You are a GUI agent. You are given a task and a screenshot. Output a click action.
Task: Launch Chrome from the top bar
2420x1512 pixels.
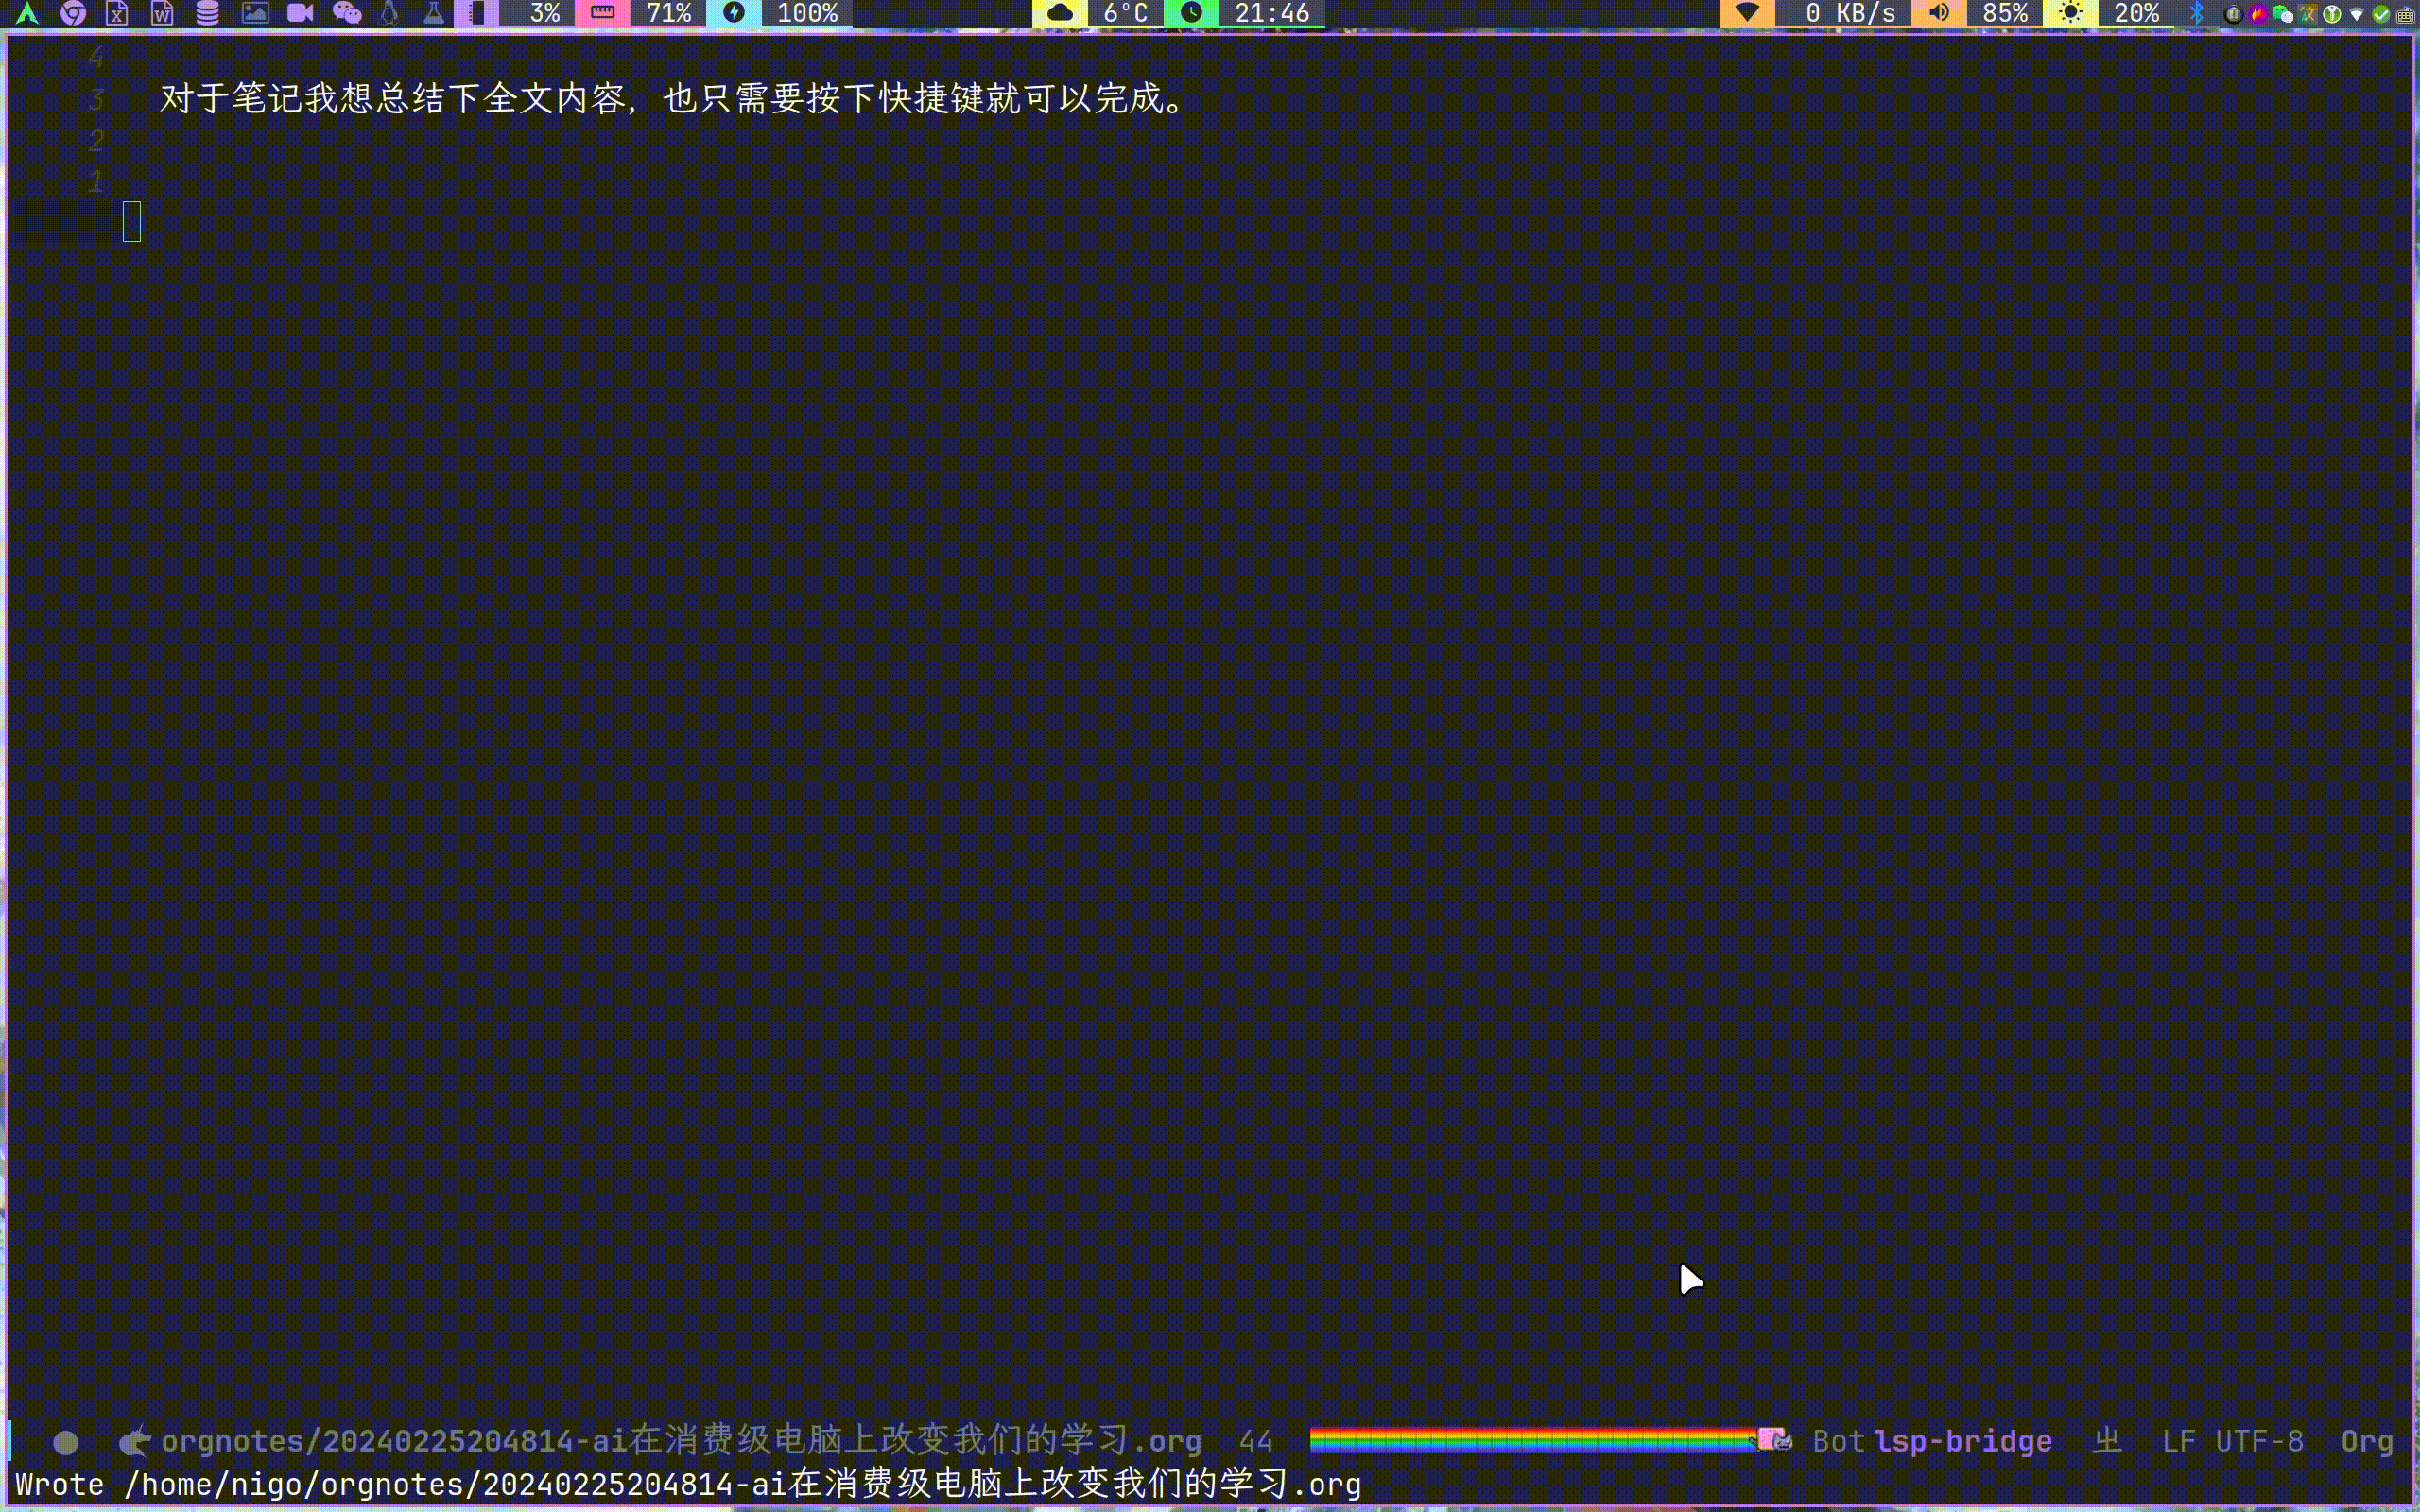click(x=72, y=13)
